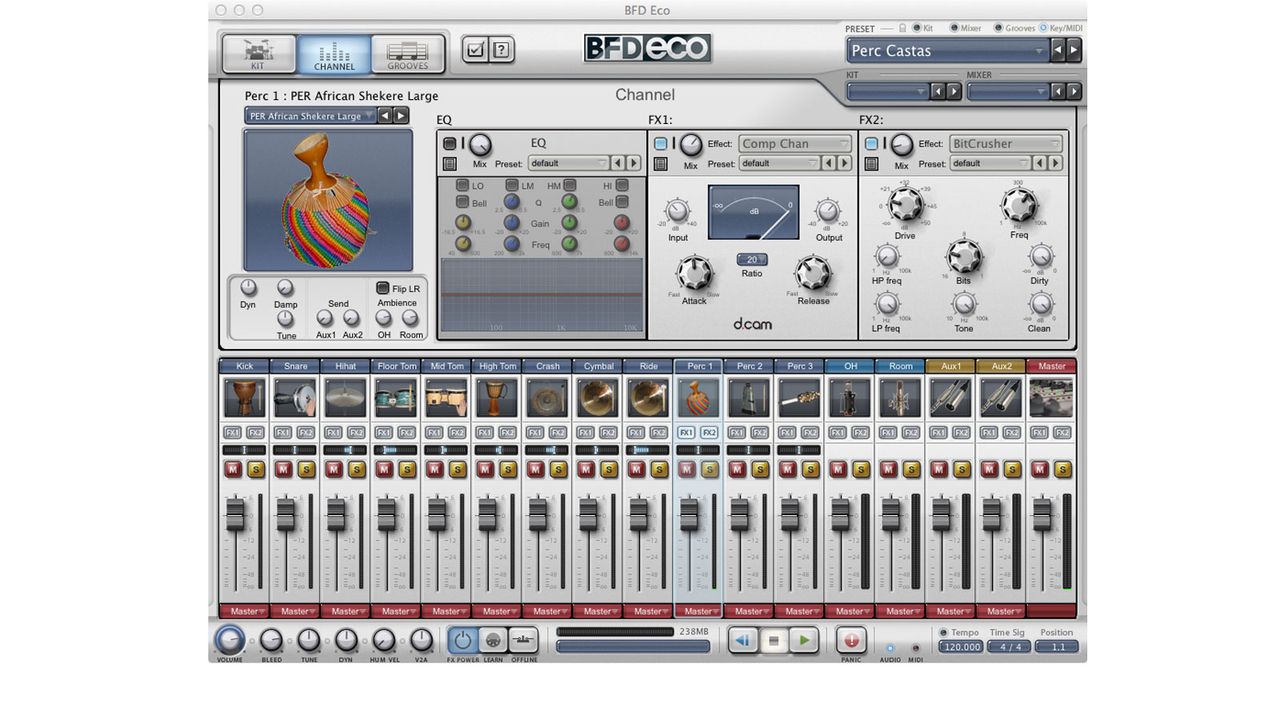1280x720 pixels.
Task: Click the Offline icon
Action: 524,640
